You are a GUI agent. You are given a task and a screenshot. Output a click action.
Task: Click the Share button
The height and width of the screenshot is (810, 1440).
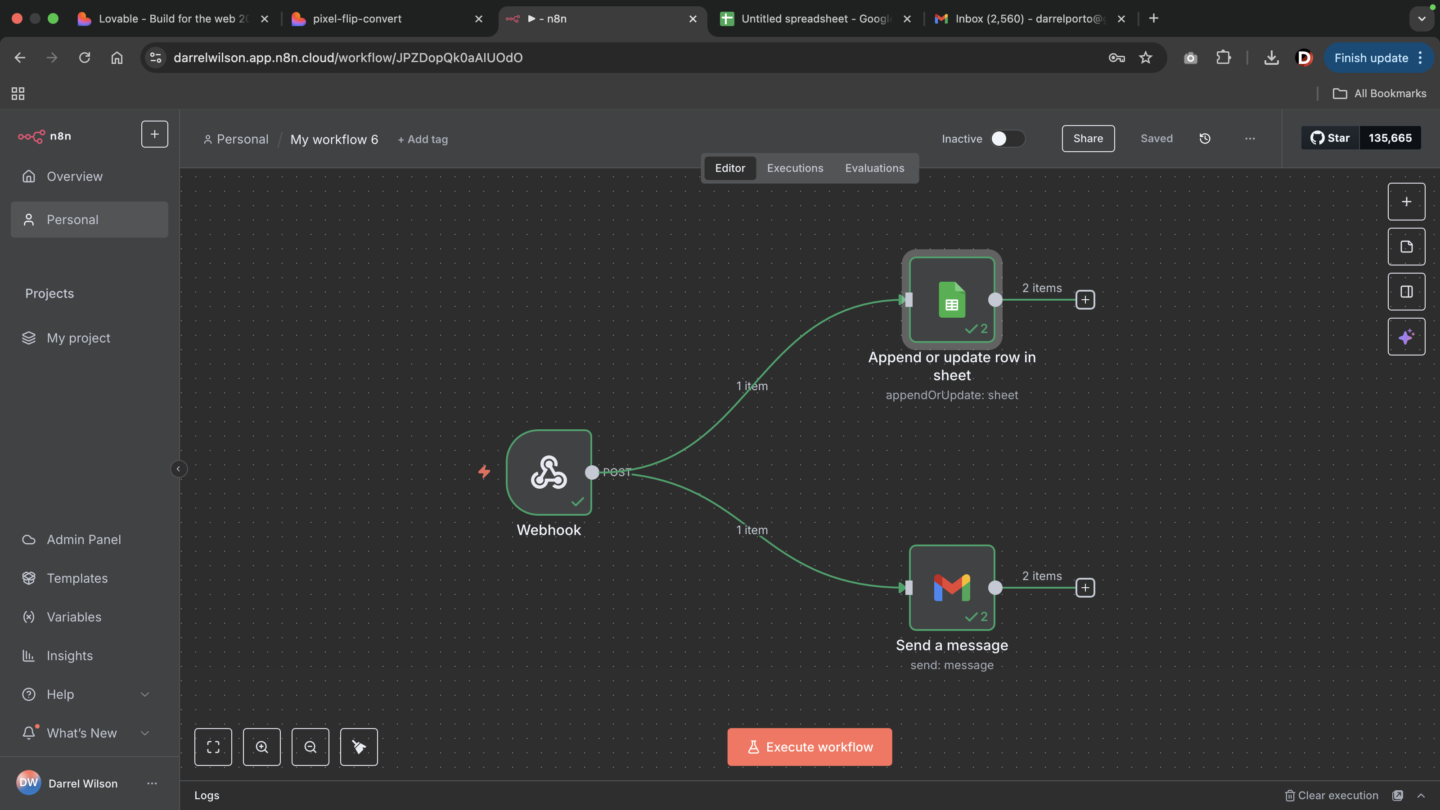click(x=1088, y=139)
